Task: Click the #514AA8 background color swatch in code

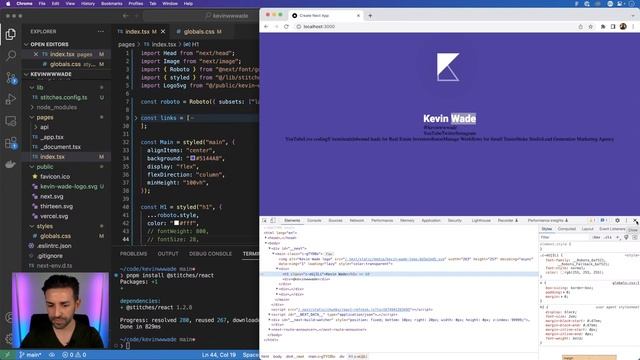Action: (x=193, y=158)
